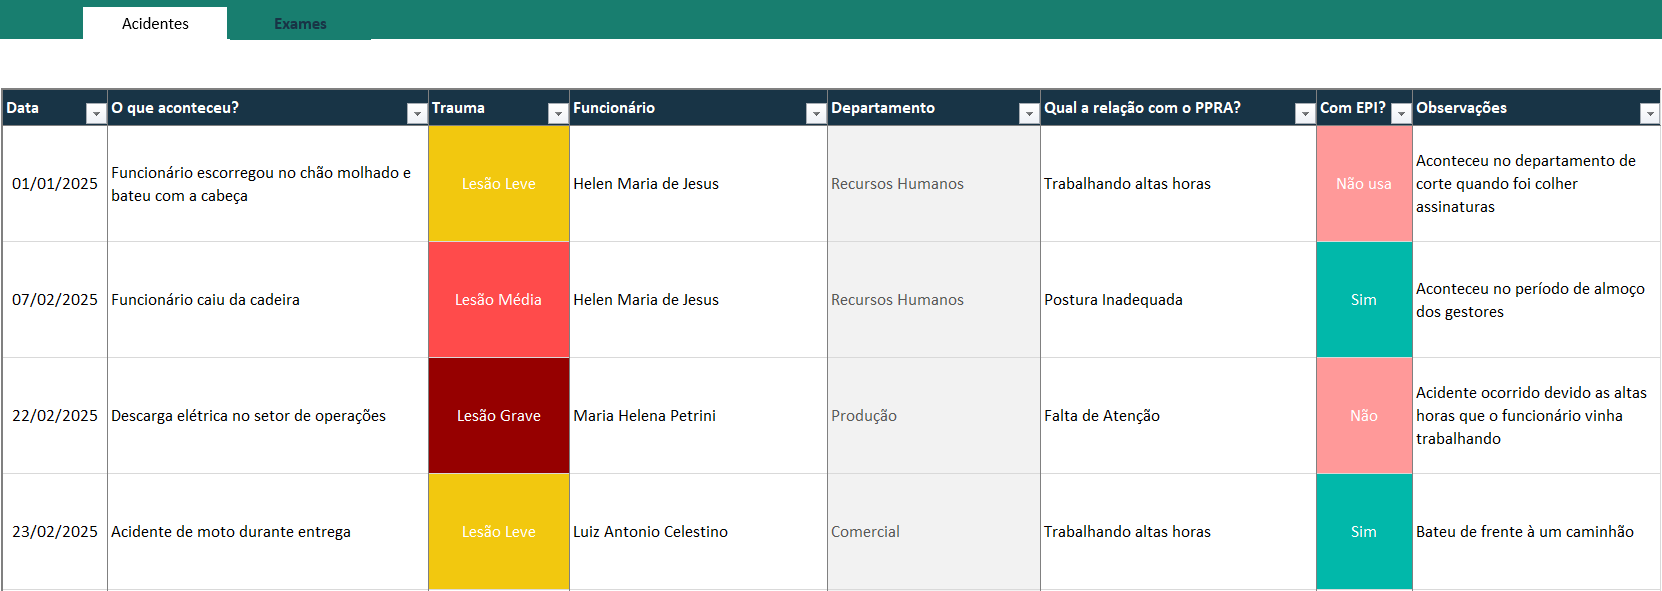
Task: Click the 'Bateu de frente à um caminhão' note
Action: click(x=1524, y=532)
